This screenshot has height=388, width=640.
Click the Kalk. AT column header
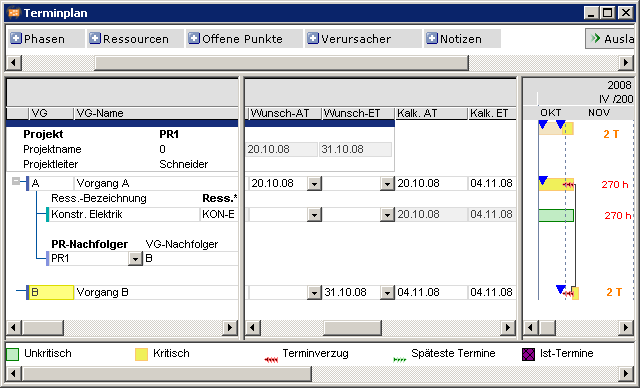431,113
